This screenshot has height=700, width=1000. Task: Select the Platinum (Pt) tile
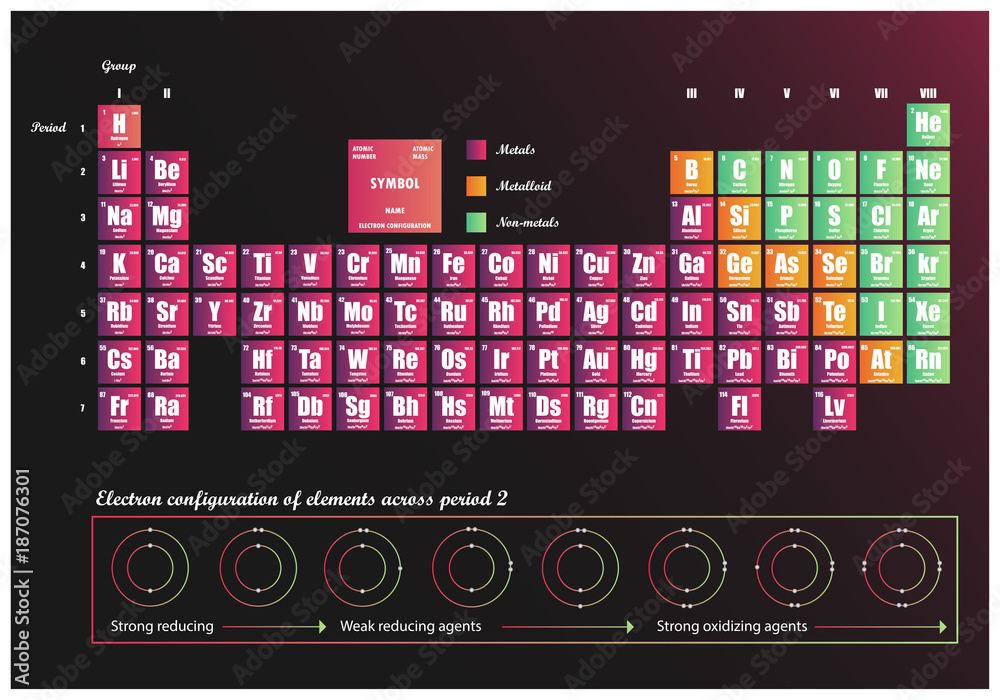548,362
